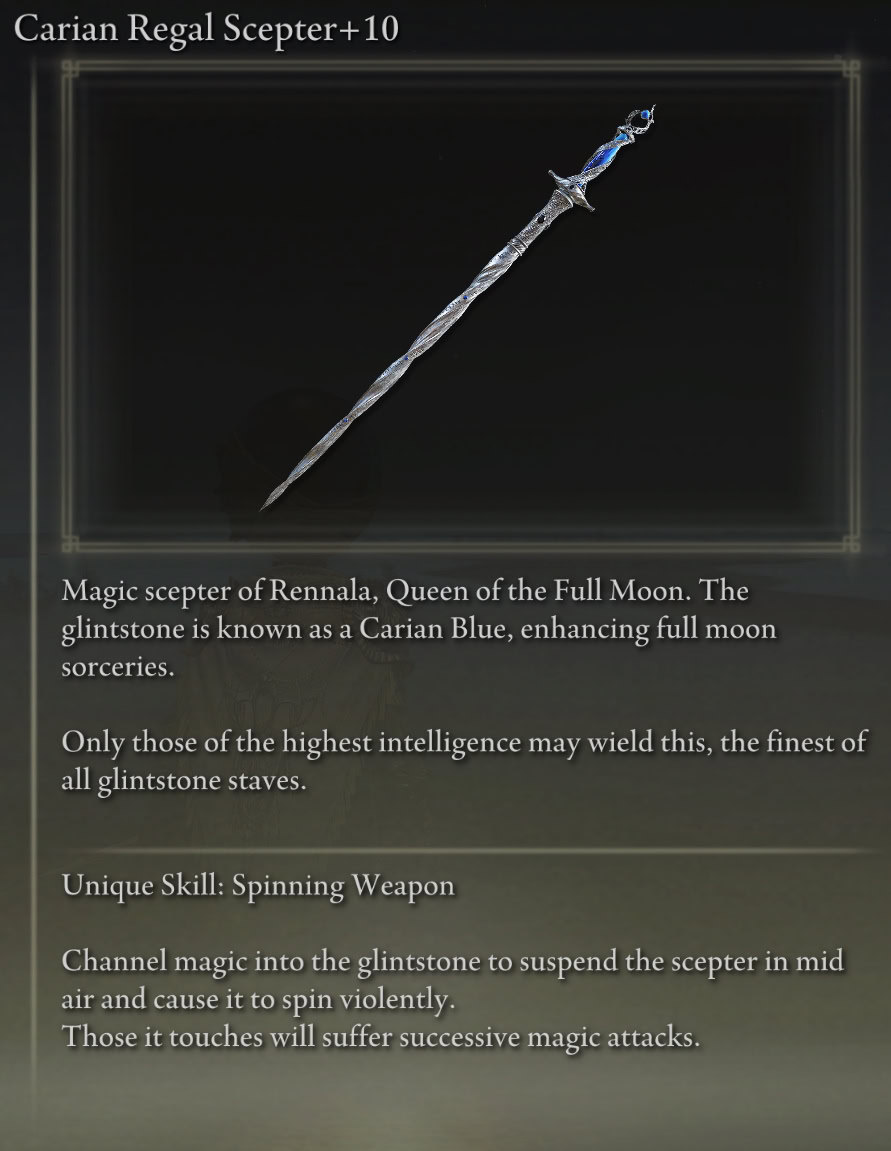Click the Rennala, Queen of the Full Moon text
The width and height of the screenshot is (891, 1151).
[480, 590]
